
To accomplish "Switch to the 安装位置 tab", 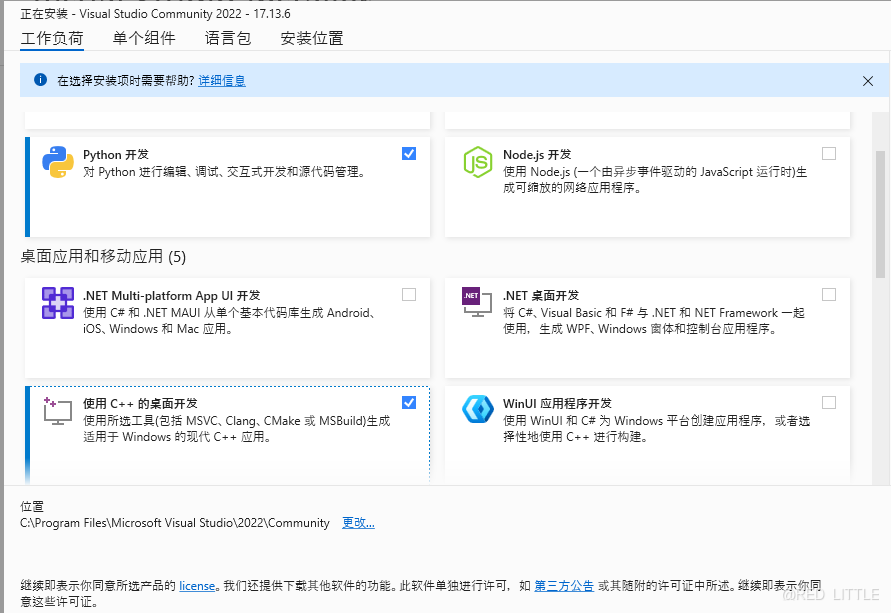I will click(312, 39).
